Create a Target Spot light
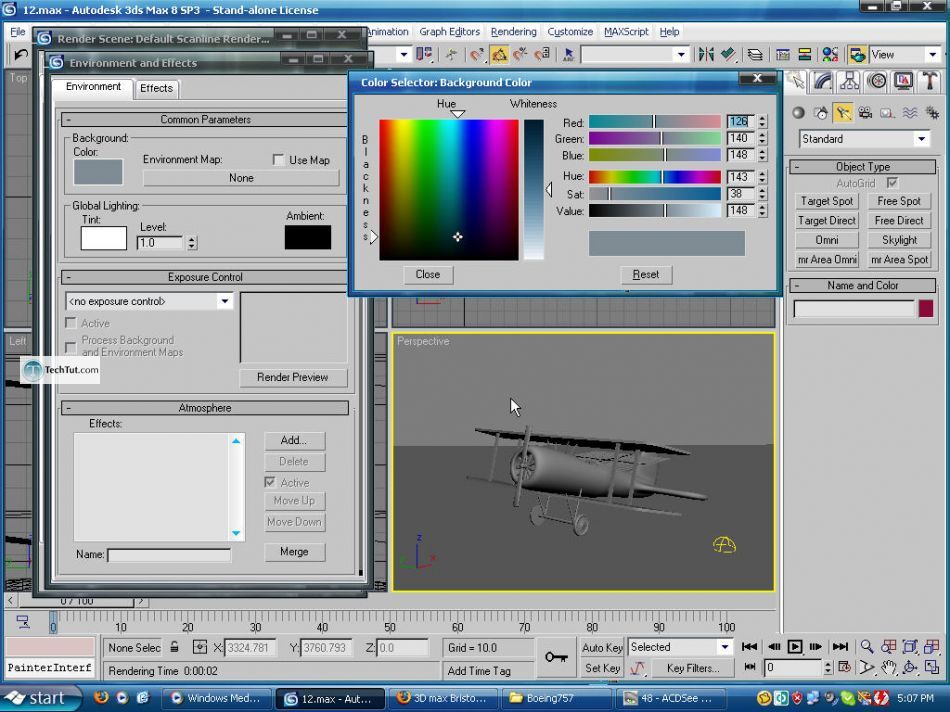Screen dimensions: 950x712 point(826,201)
